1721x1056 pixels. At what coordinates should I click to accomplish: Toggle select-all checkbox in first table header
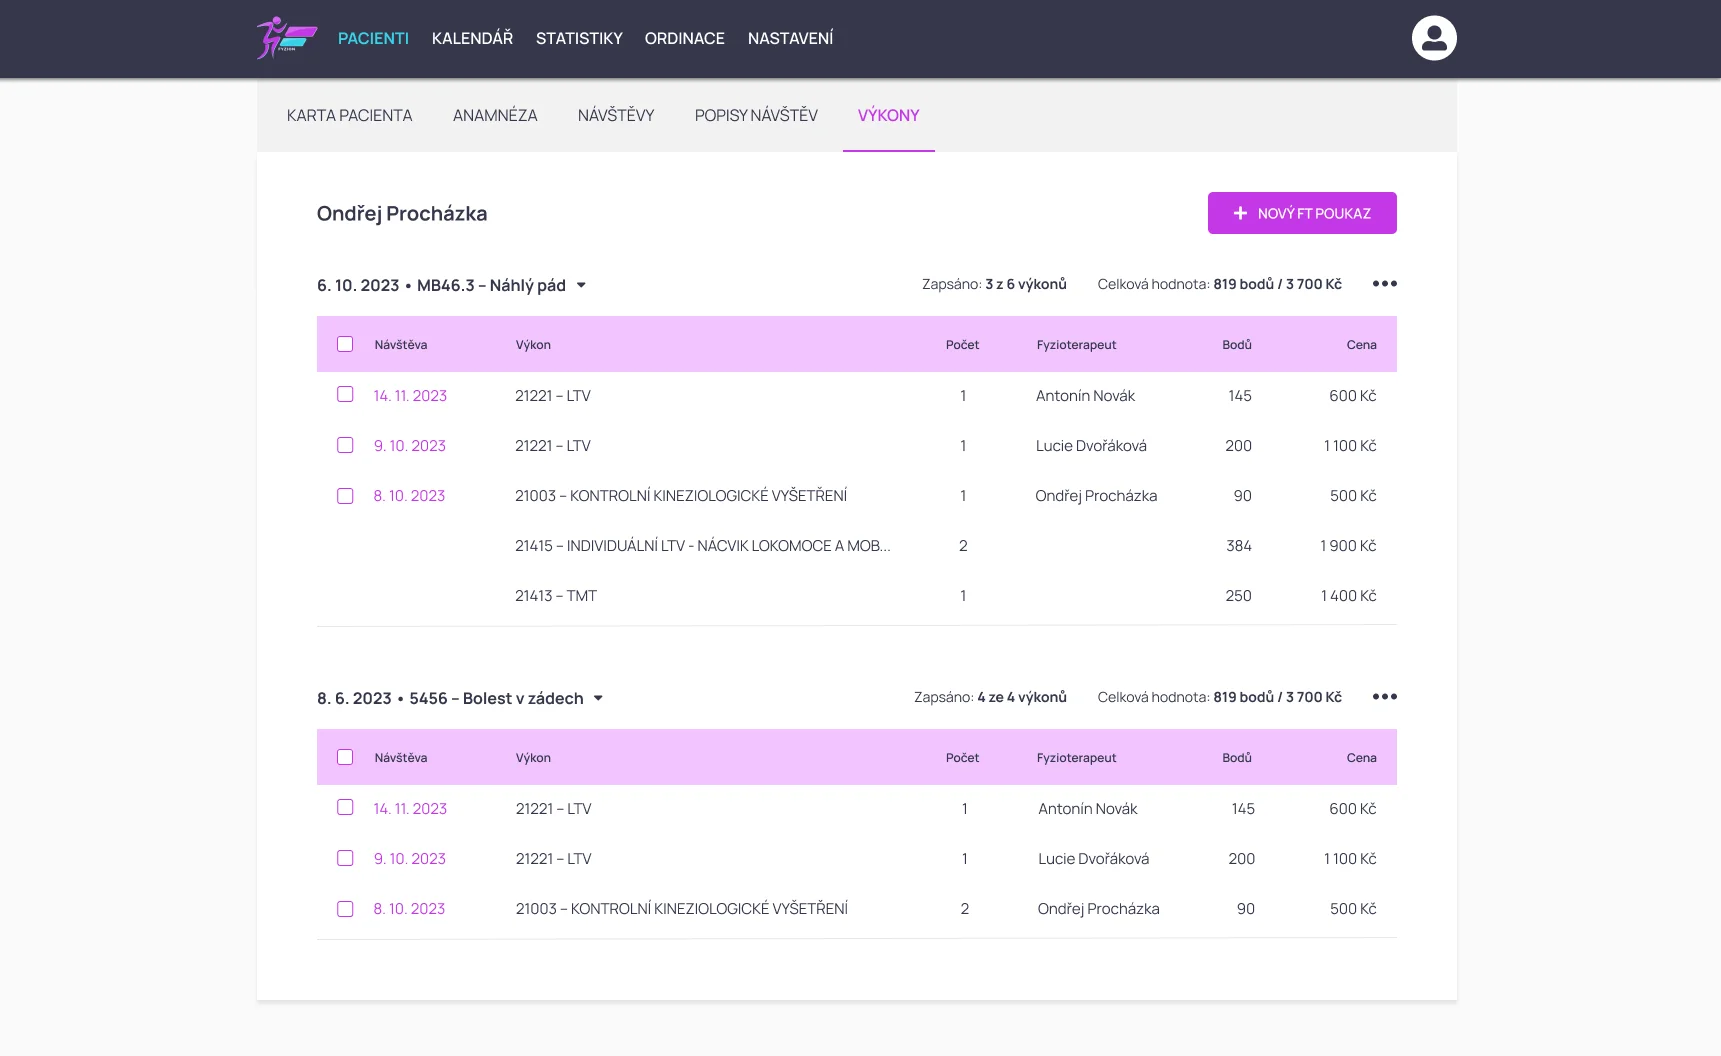pos(345,344)
